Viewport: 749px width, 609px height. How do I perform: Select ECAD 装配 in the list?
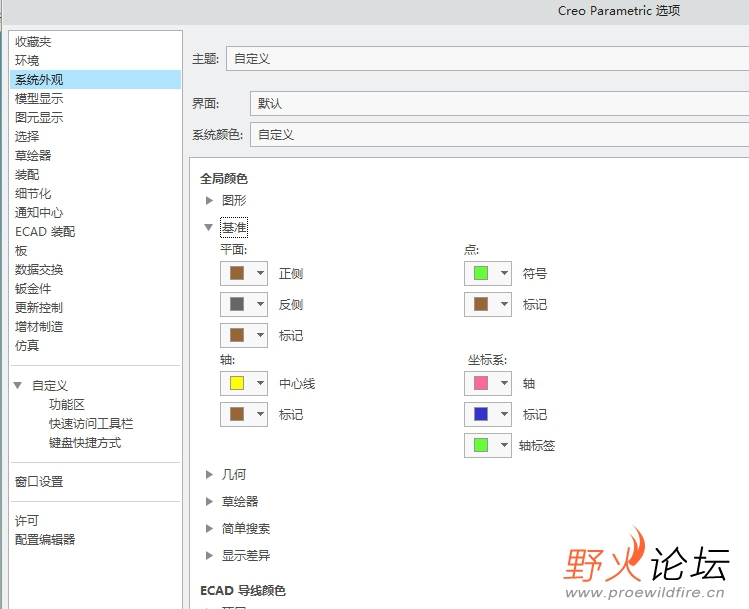45,232
